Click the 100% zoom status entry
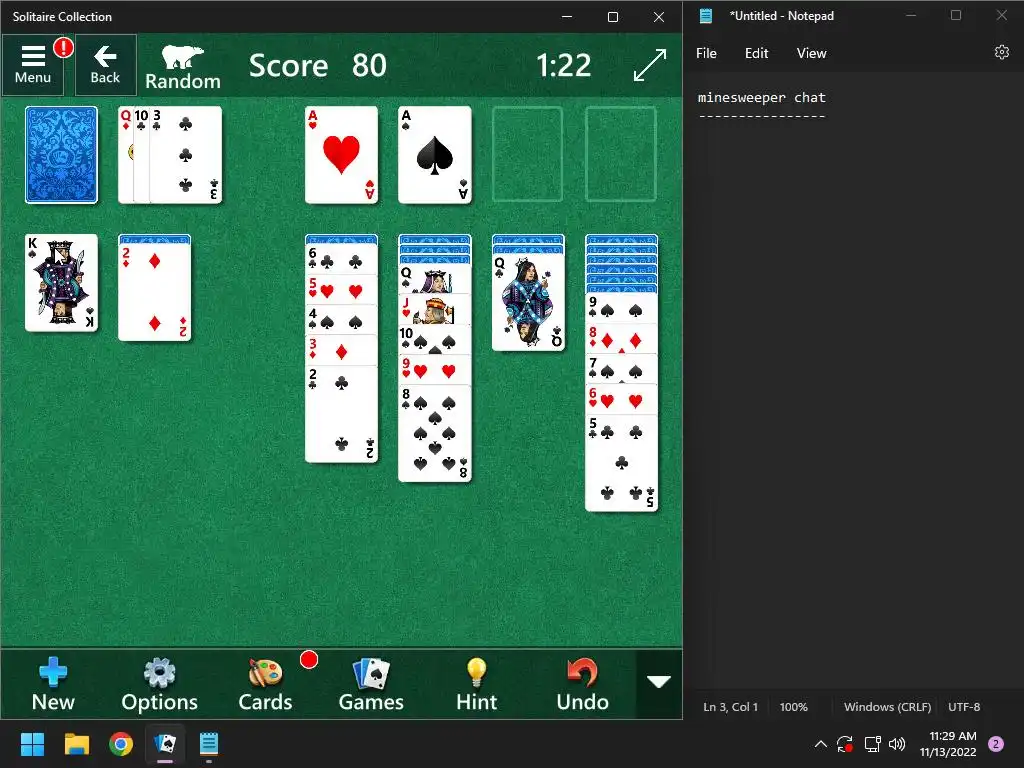Image resolution: width=1024 pixels, height=768 pixels. pyautogui.click(x=793, y=707)
